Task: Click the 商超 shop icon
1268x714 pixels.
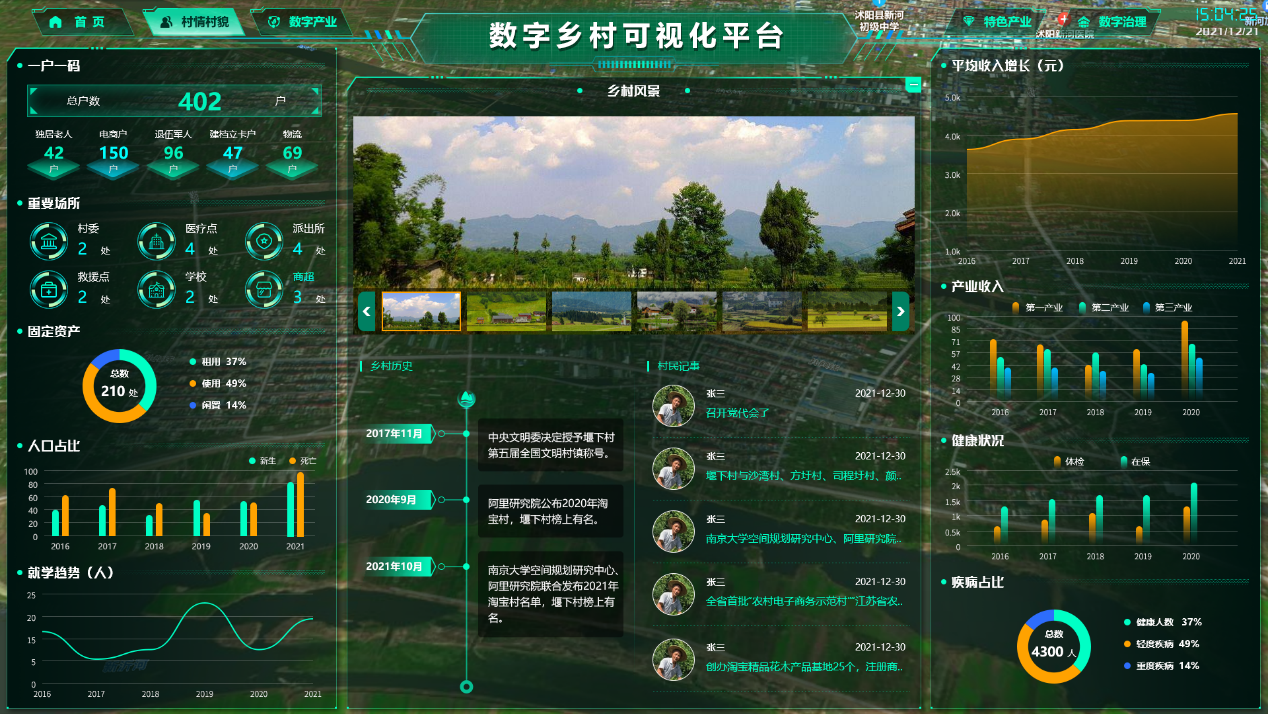Action: 264,289
